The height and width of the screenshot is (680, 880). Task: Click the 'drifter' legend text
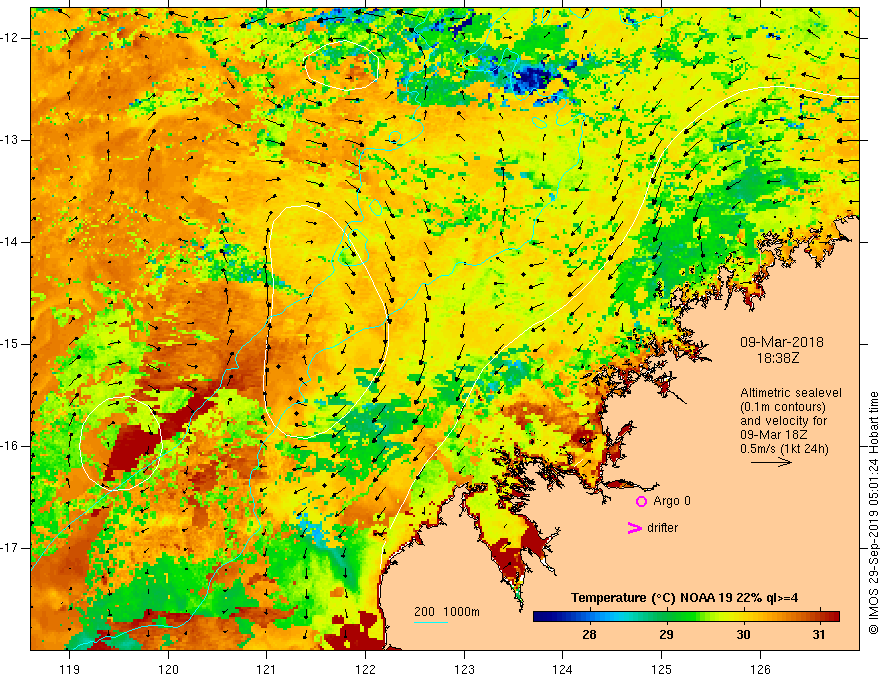coord(662,528)
